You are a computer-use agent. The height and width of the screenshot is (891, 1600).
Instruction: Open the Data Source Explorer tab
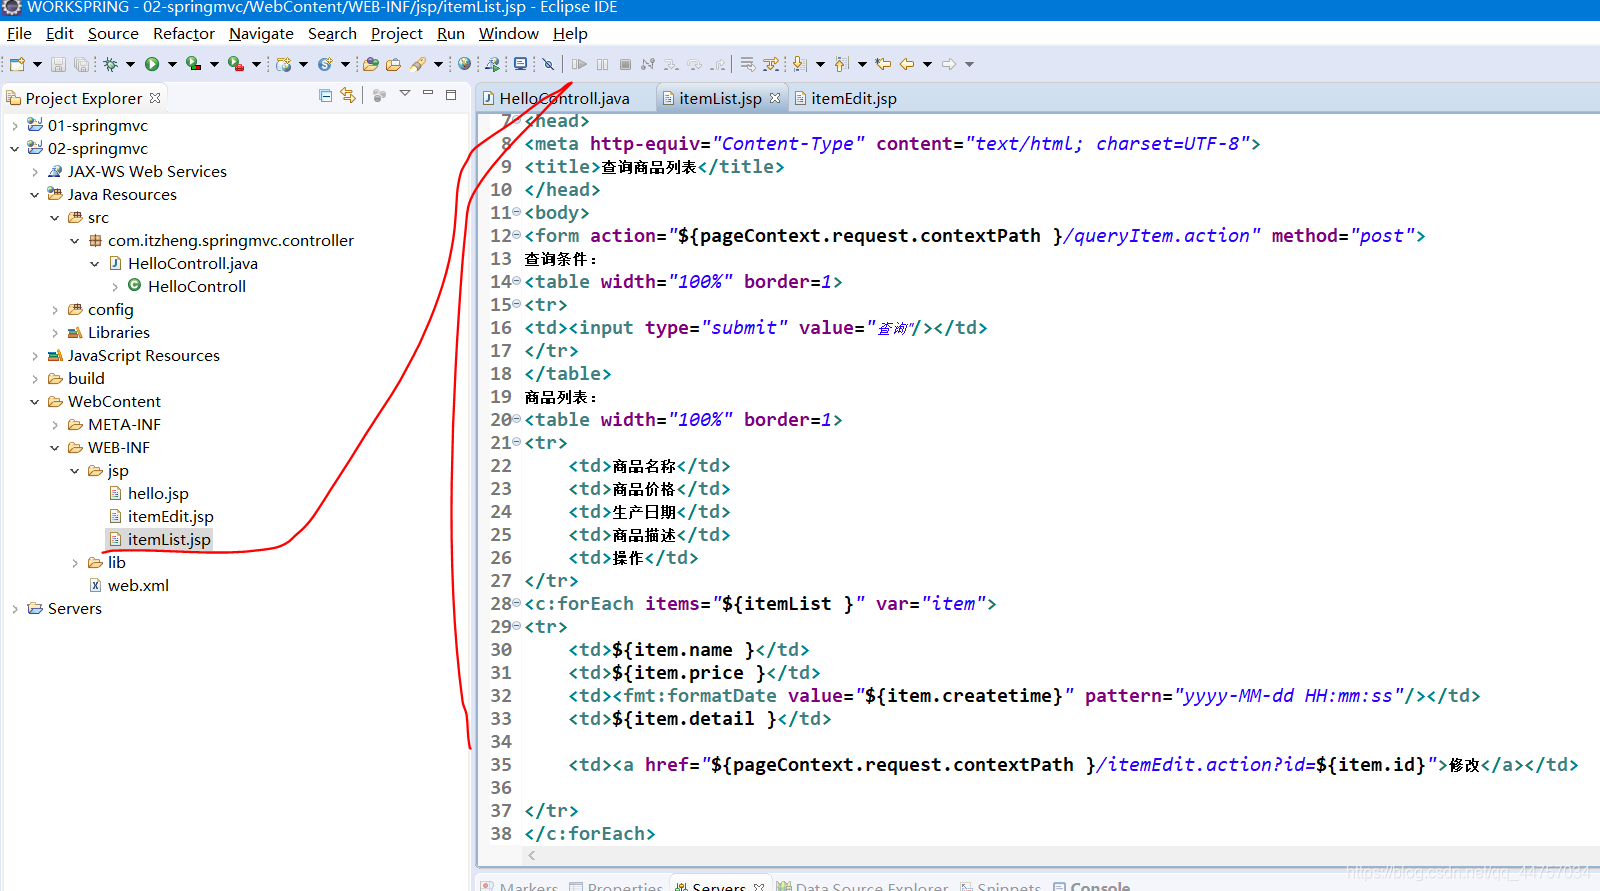point(862,885)
